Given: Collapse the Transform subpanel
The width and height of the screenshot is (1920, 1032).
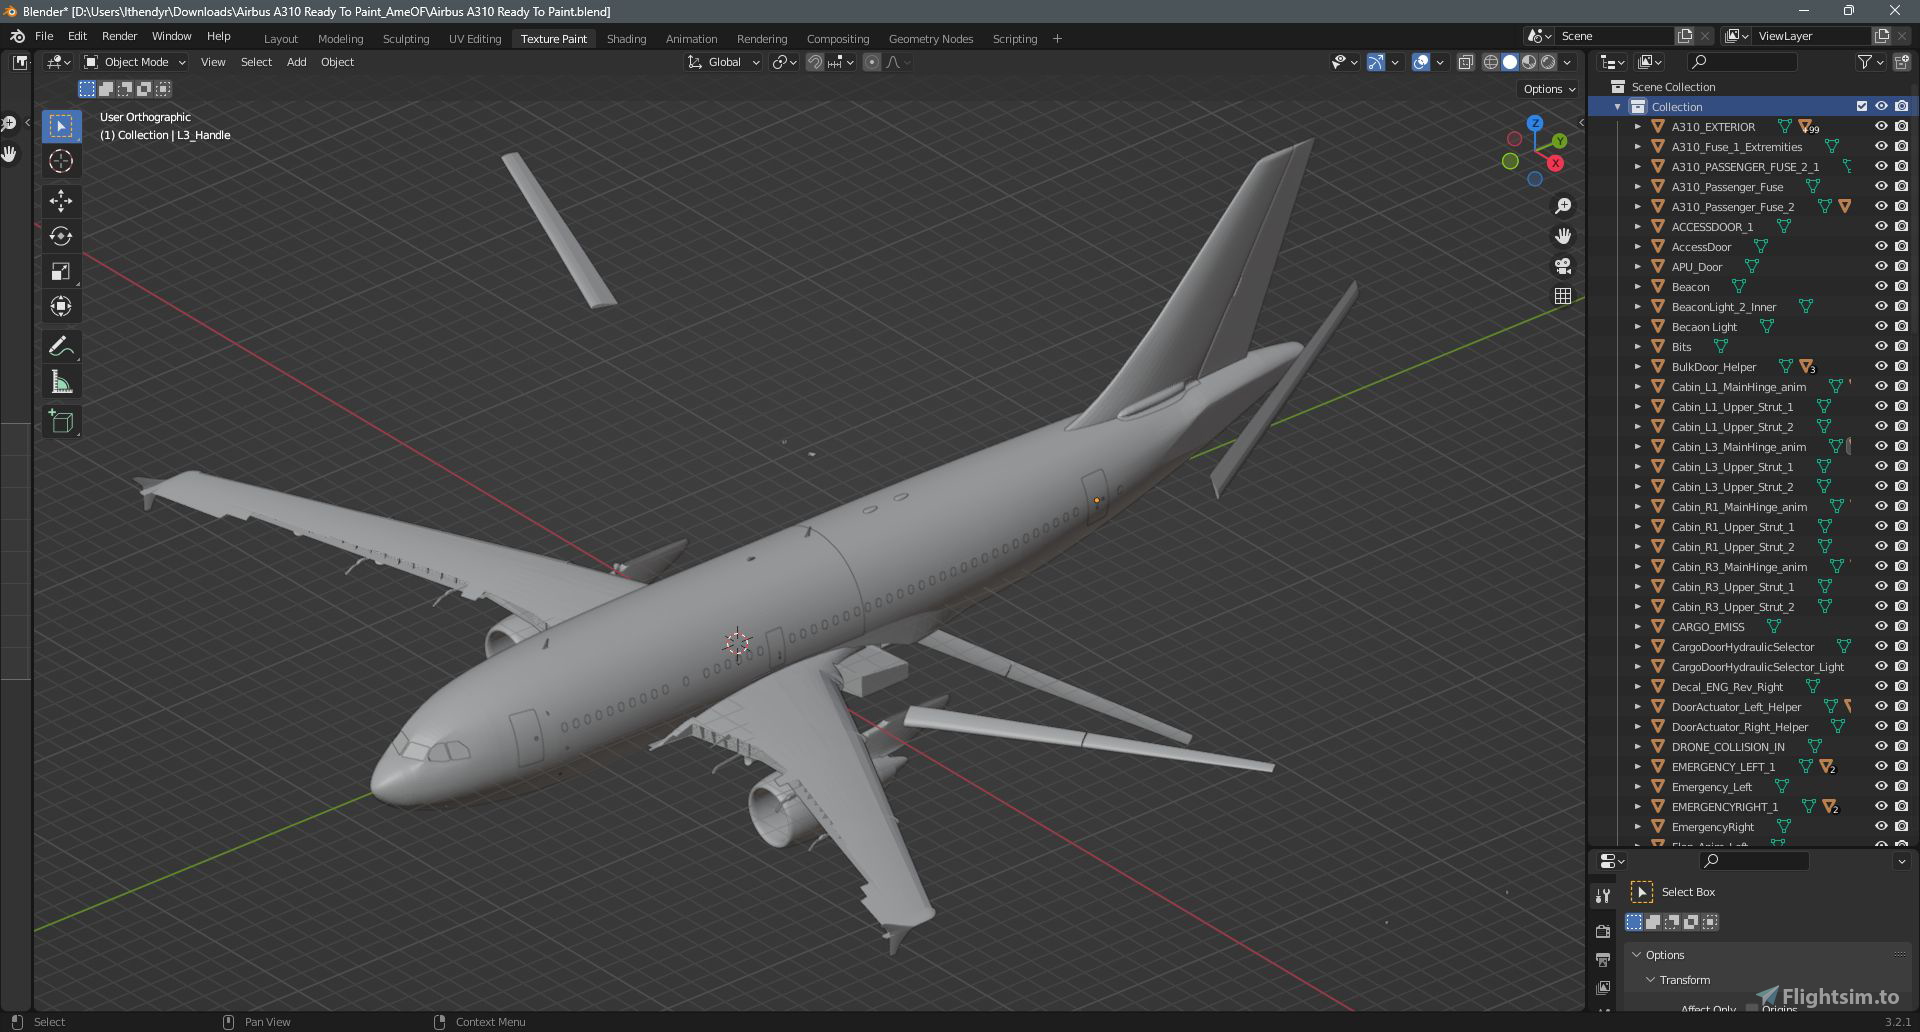Looking at the screenshot, I should [1651, 980].
